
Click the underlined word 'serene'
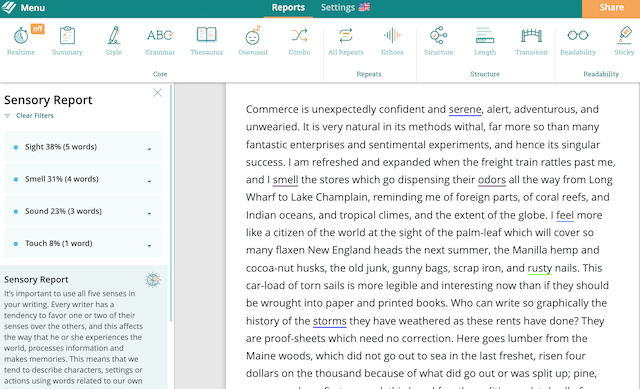tap(465, 109)
